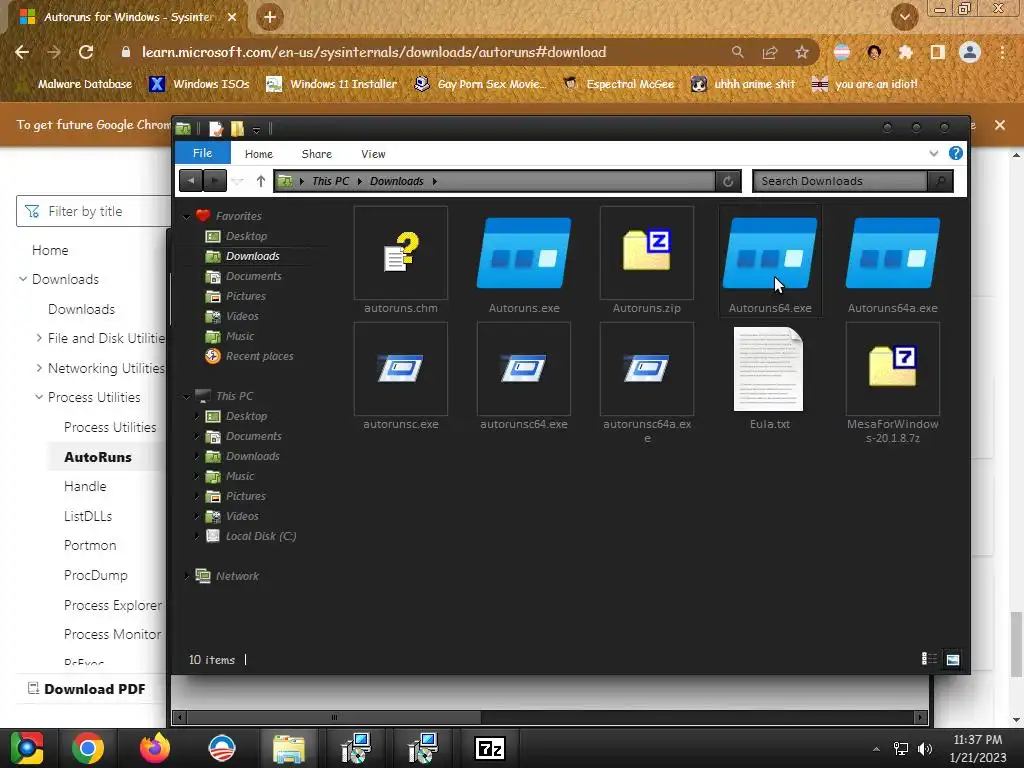Collapse the Favorites tree section
This screenshot has height=768, width=1024.
(187, 216)
